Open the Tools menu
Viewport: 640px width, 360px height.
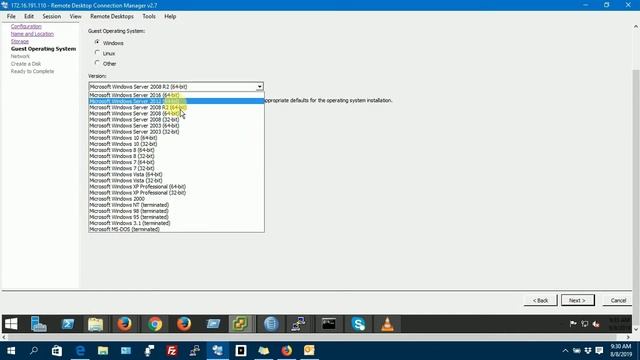(x=149, y=16)
